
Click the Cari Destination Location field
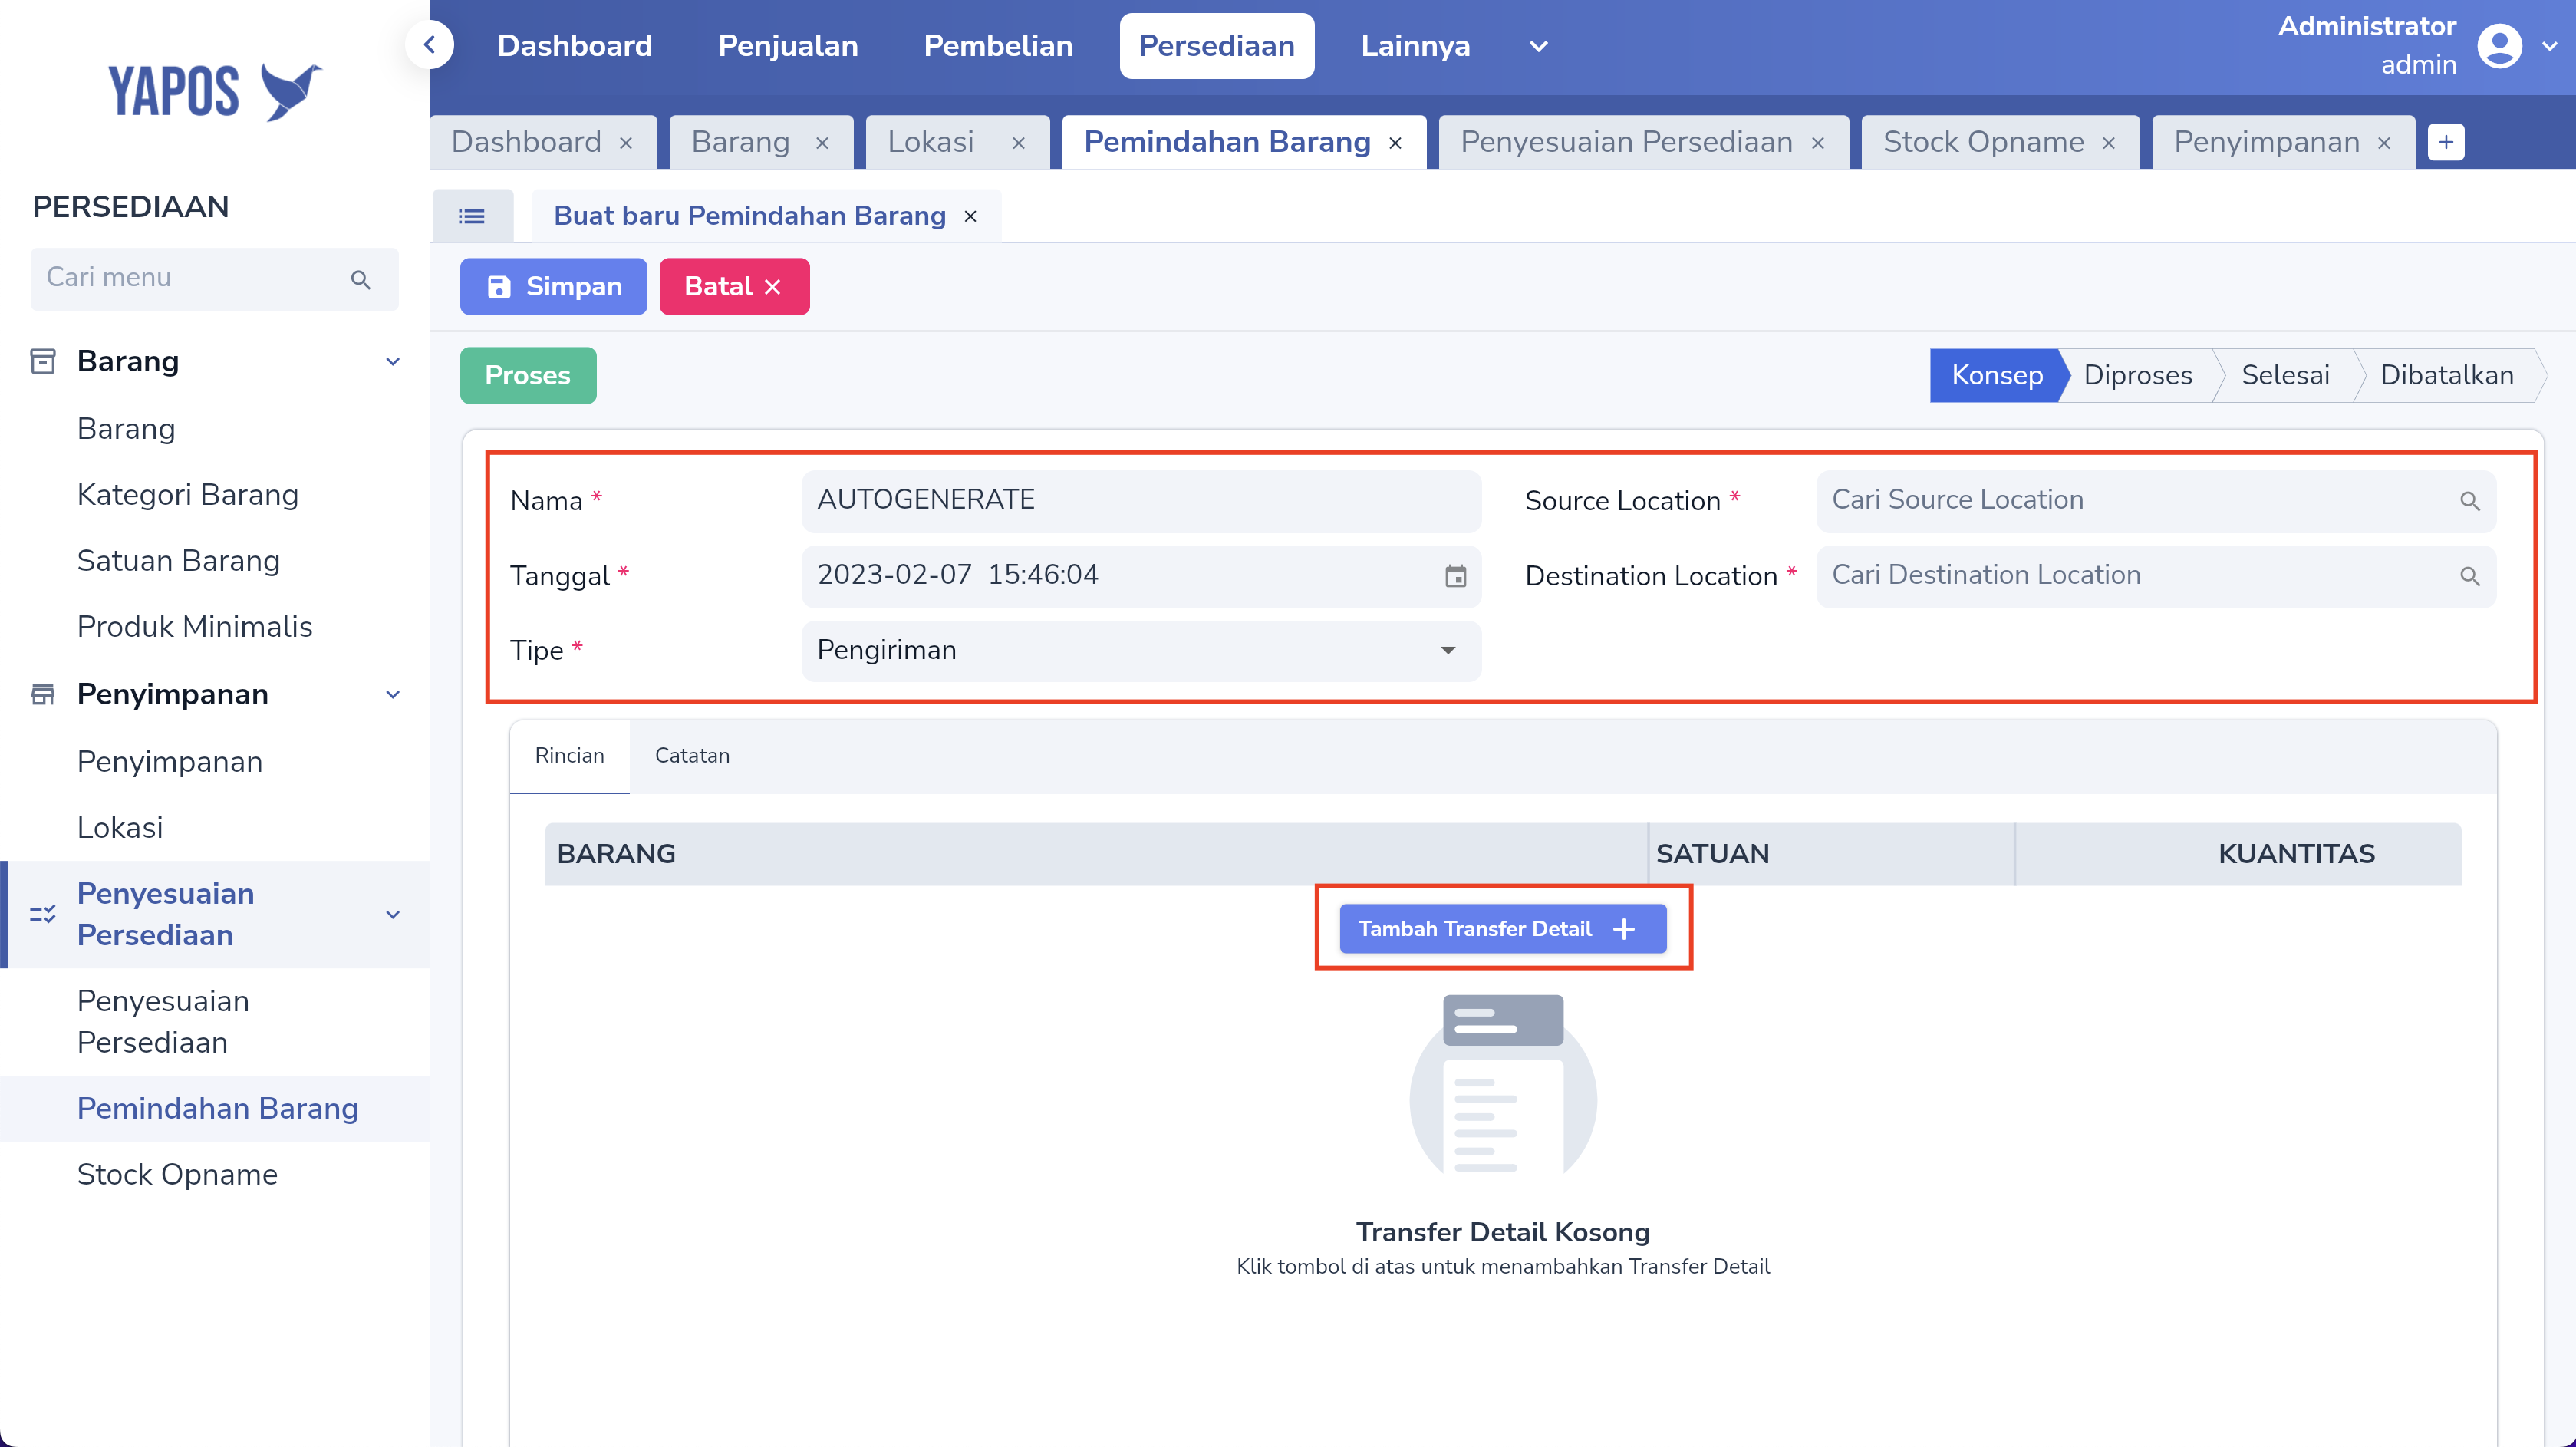[2156, 576]
